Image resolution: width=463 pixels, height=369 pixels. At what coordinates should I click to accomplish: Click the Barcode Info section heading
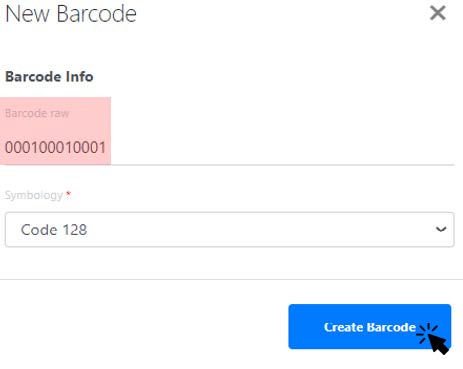49,77
